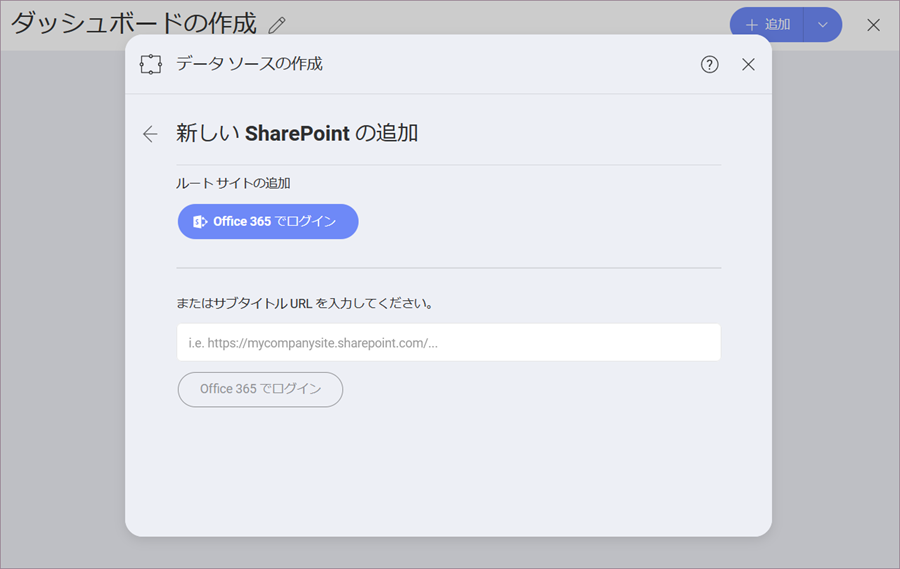This screenshot has height=569, width=900.
Task: Click the ダッシュボードの作成 title text
Action: click(x=134, y=24)
